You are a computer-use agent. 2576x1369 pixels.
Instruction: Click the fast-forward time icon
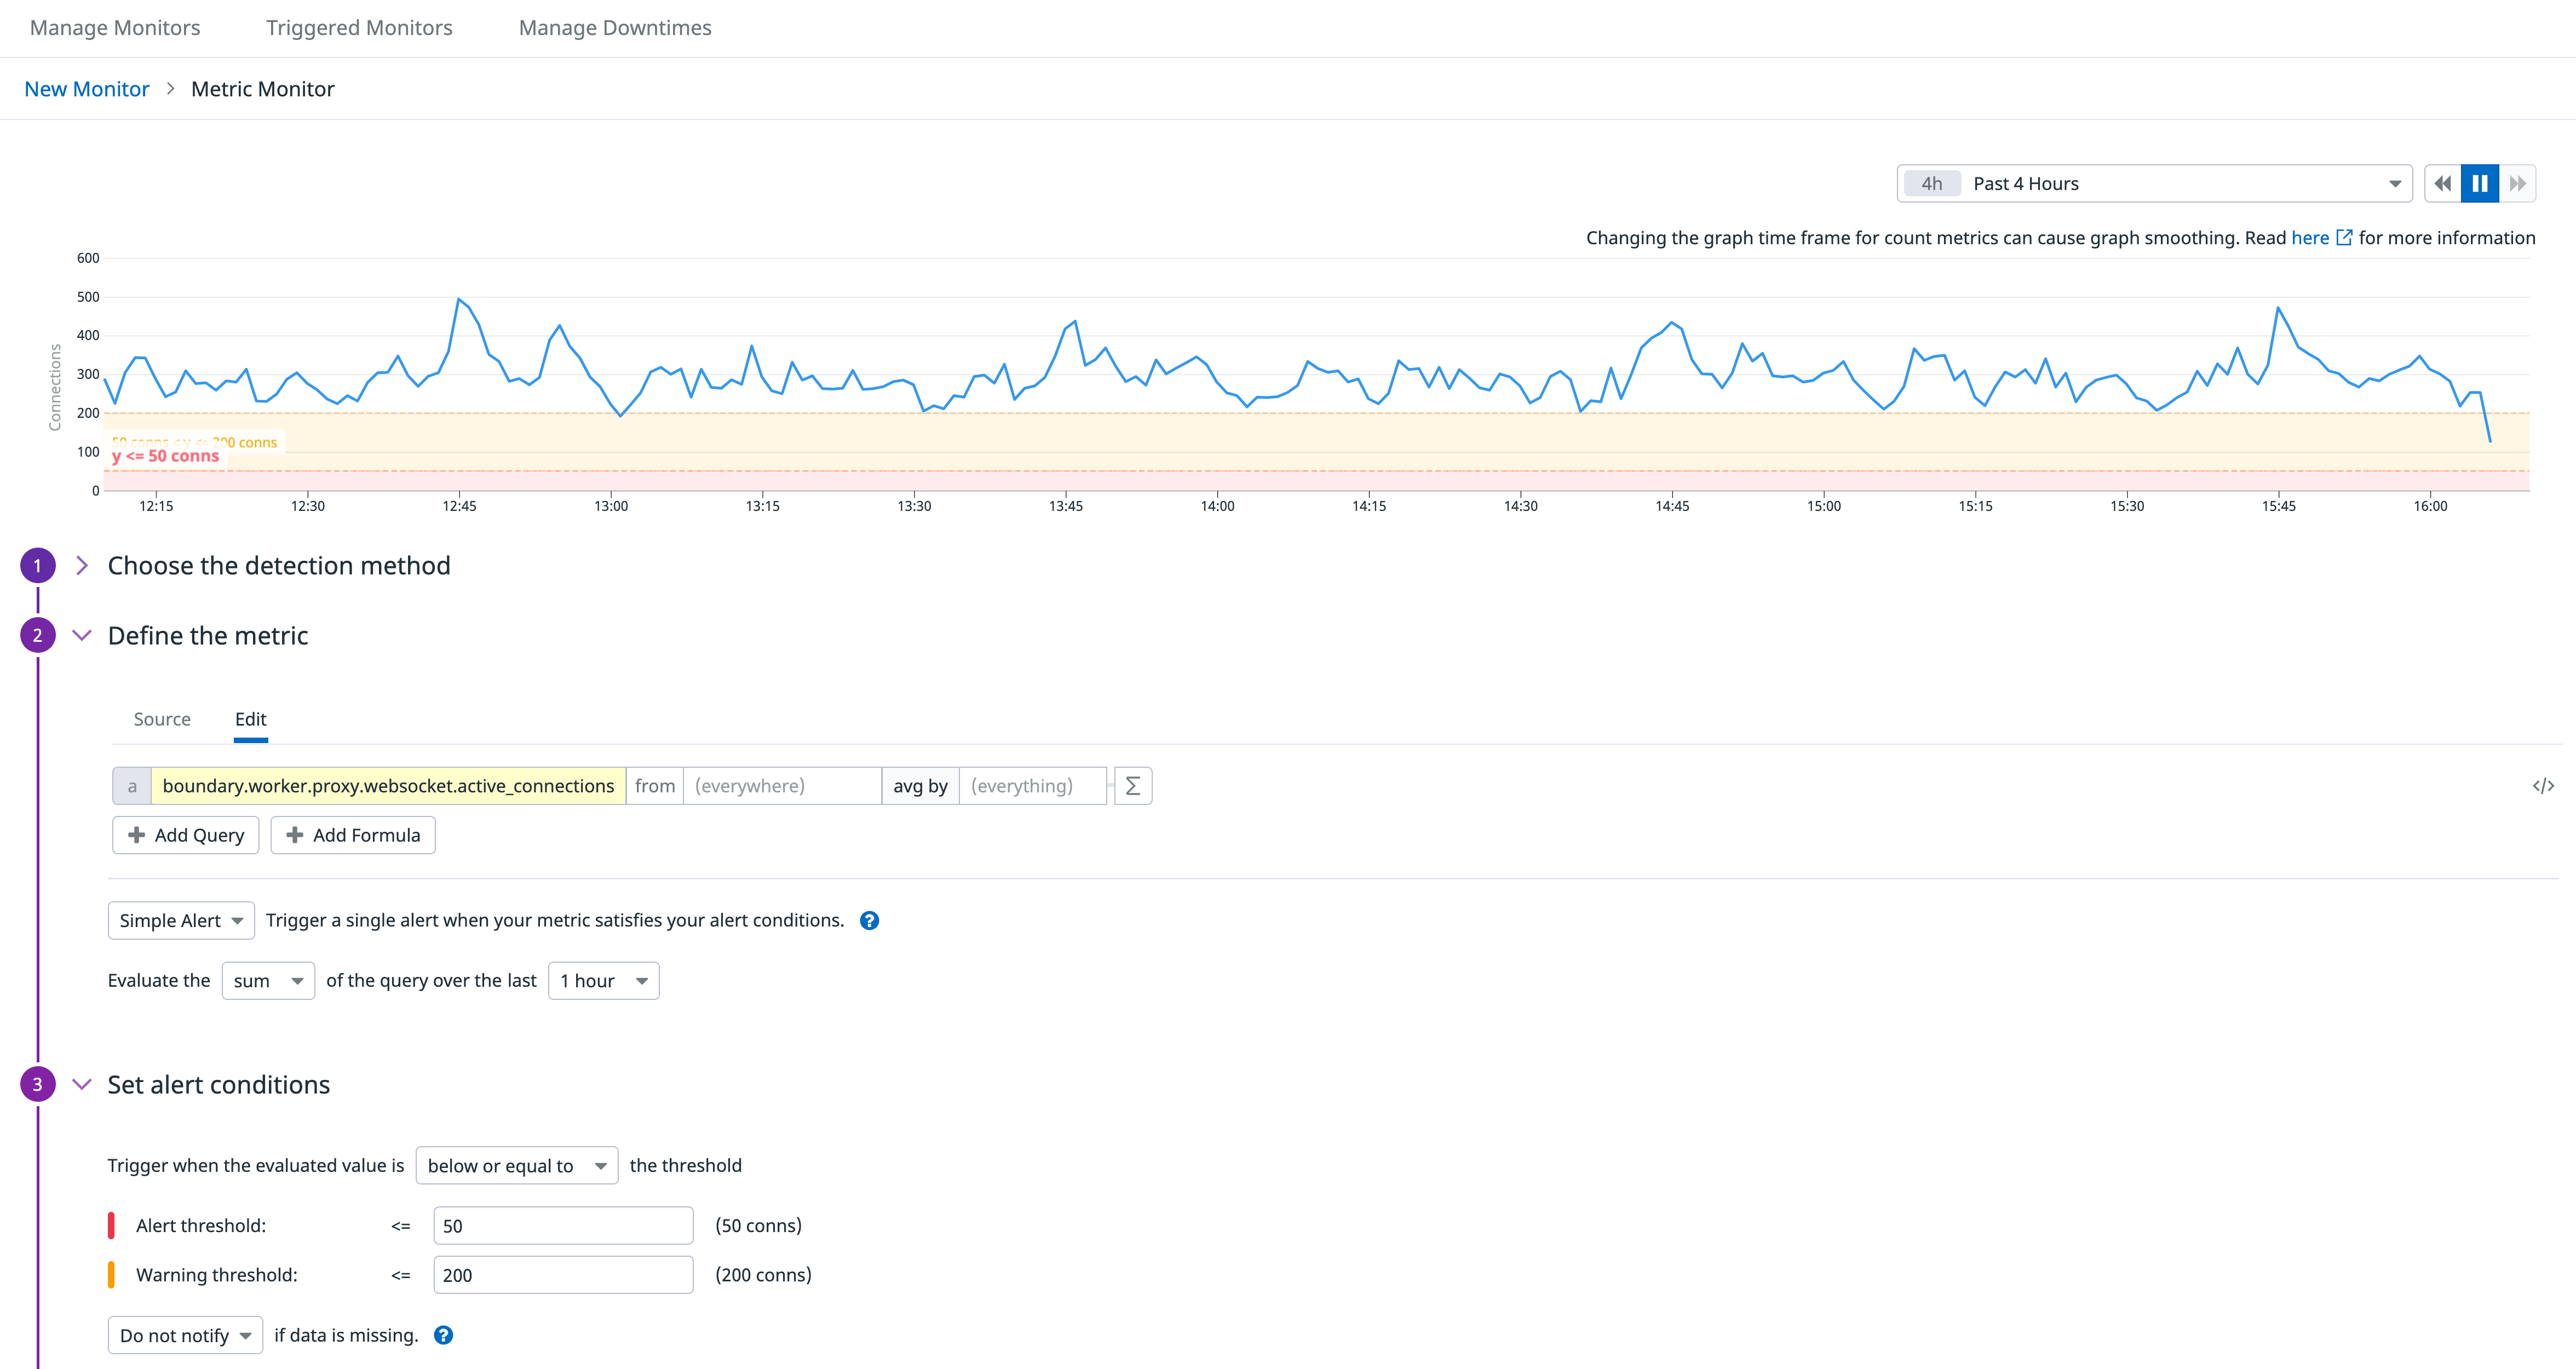point(2518,183)
